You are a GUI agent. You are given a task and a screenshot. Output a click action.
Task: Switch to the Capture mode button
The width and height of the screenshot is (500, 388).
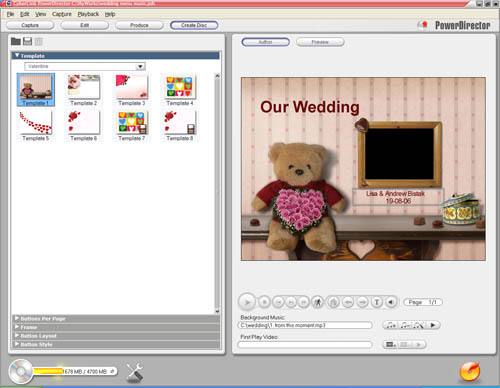point(30,25)
